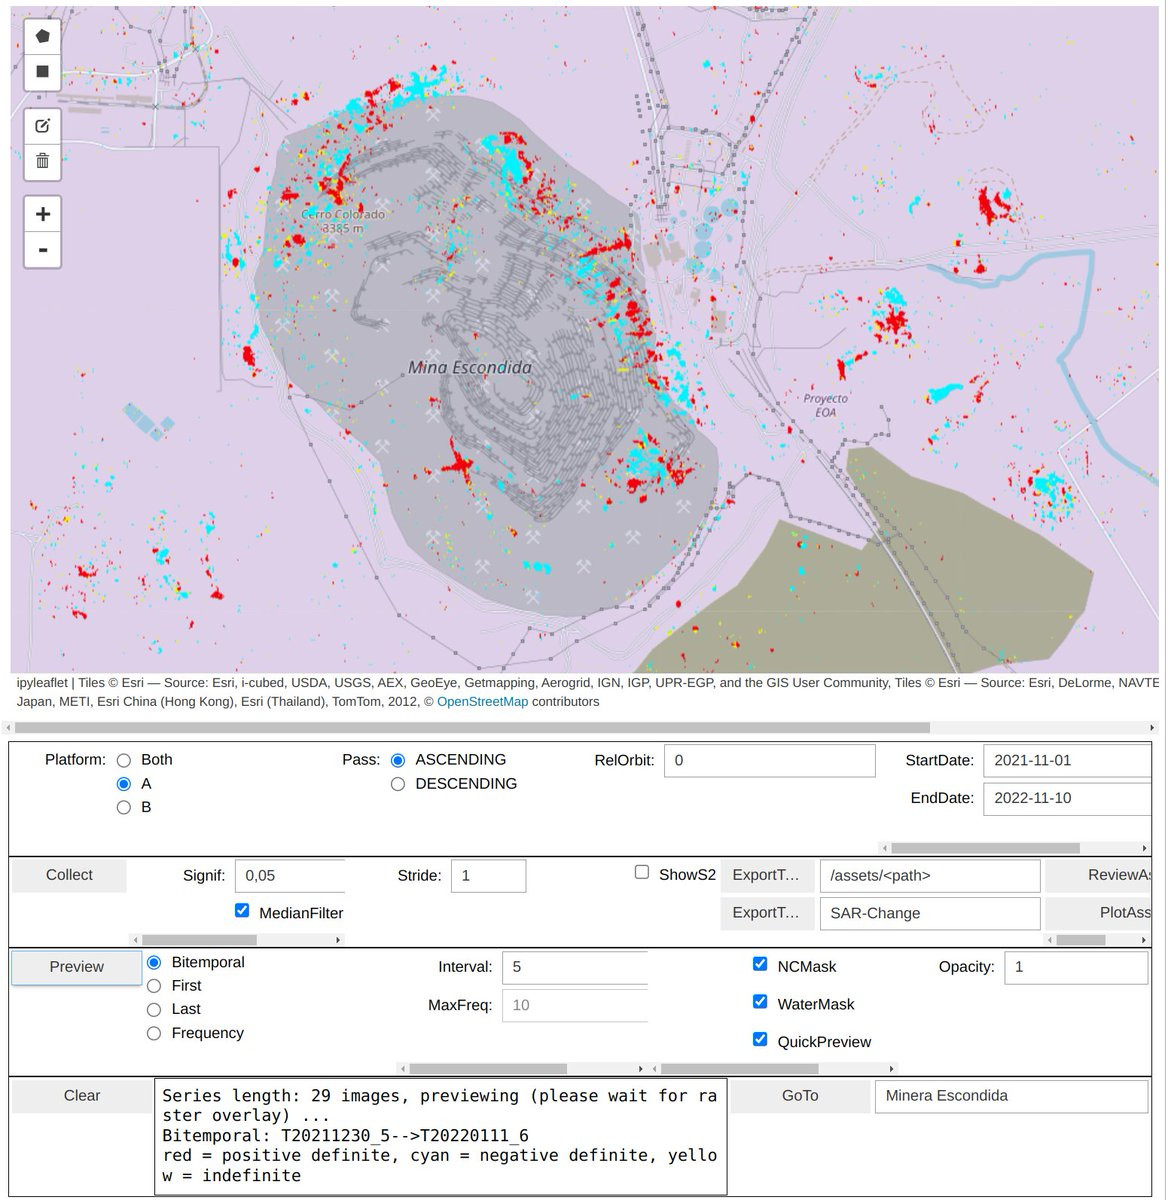1168x1200 pixels.
Task: Zoom in on the map
Action: click(x=42, y=214)
